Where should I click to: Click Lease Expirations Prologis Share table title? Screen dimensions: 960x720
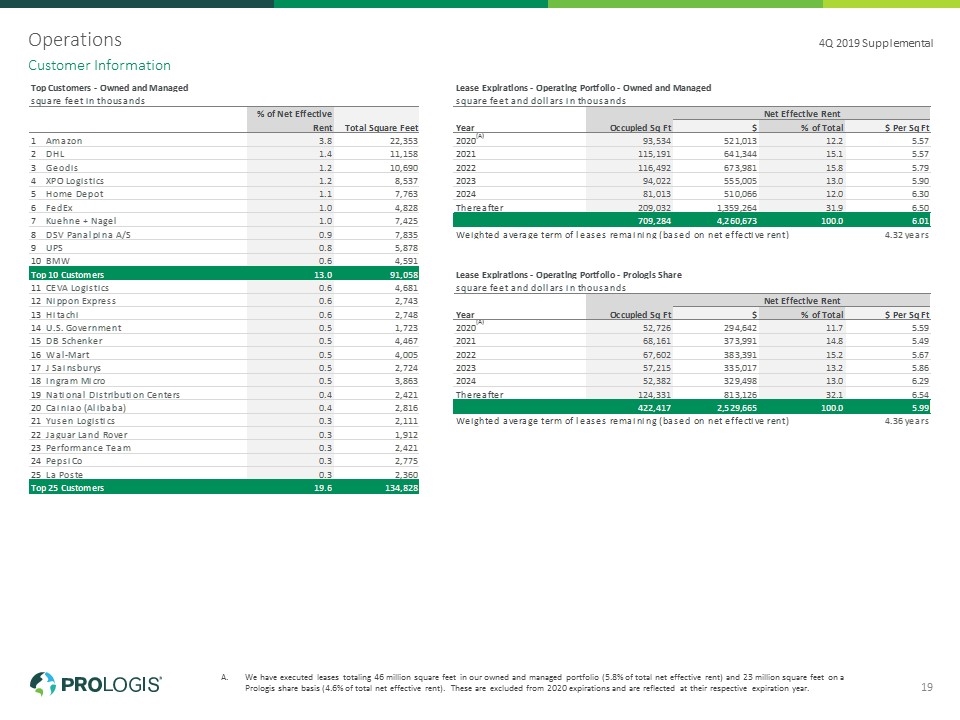[569, 275]
